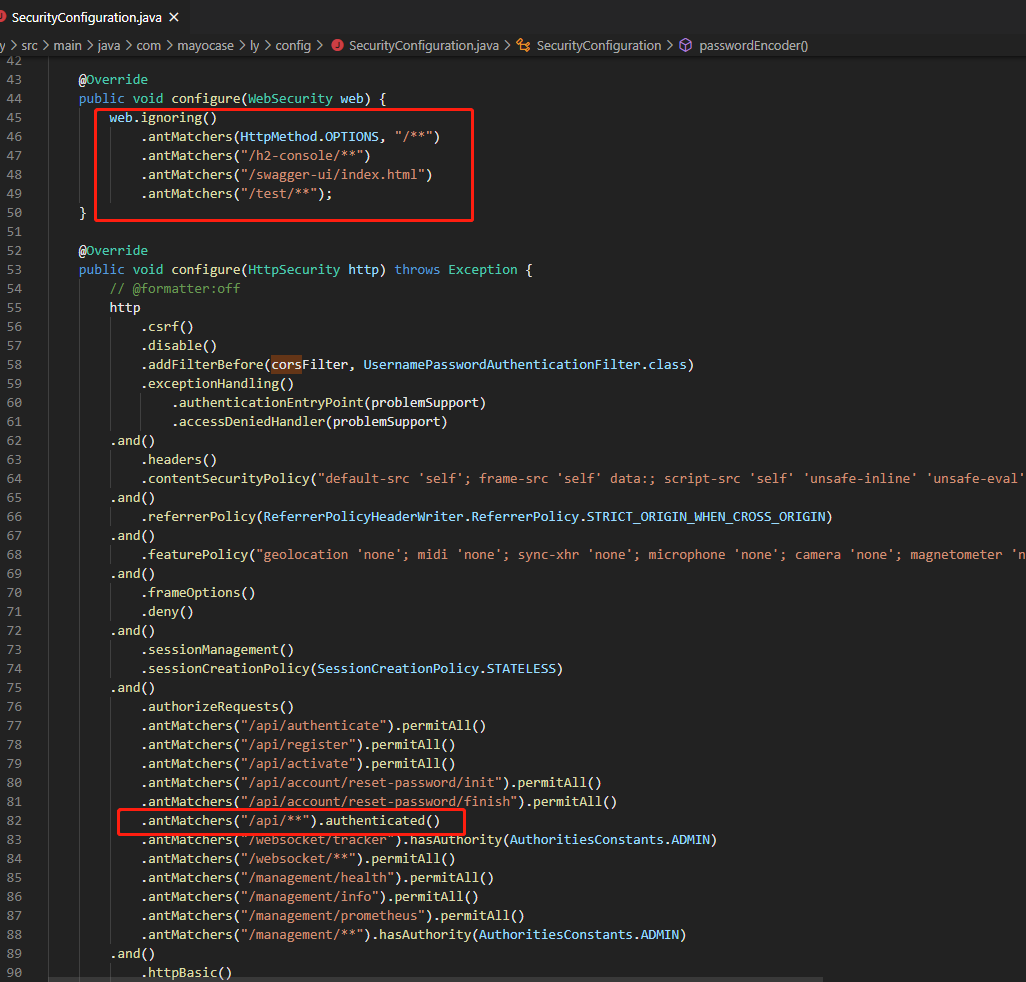The height and width of the screenshot is (982, 1026).
Task: Open the 'main' breadcrumb folder
Action: [67, 46]
